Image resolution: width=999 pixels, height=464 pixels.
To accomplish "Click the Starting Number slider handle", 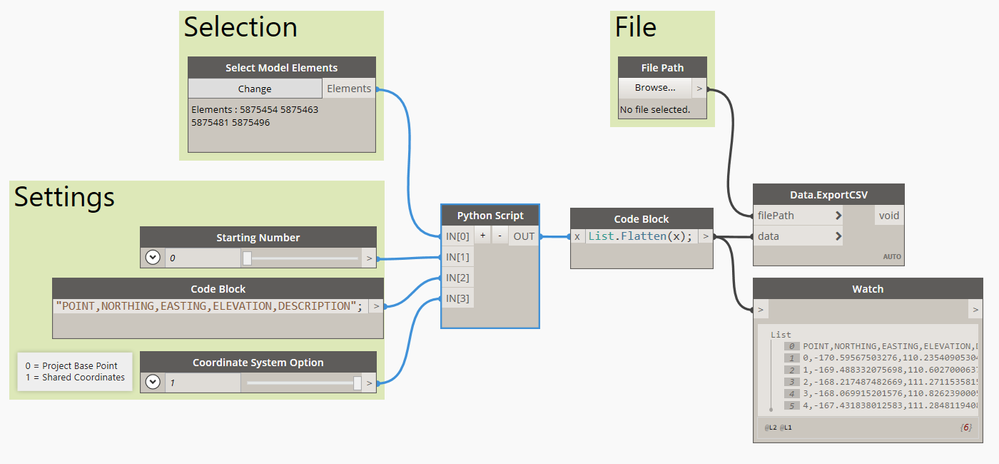I will point(247,257).
